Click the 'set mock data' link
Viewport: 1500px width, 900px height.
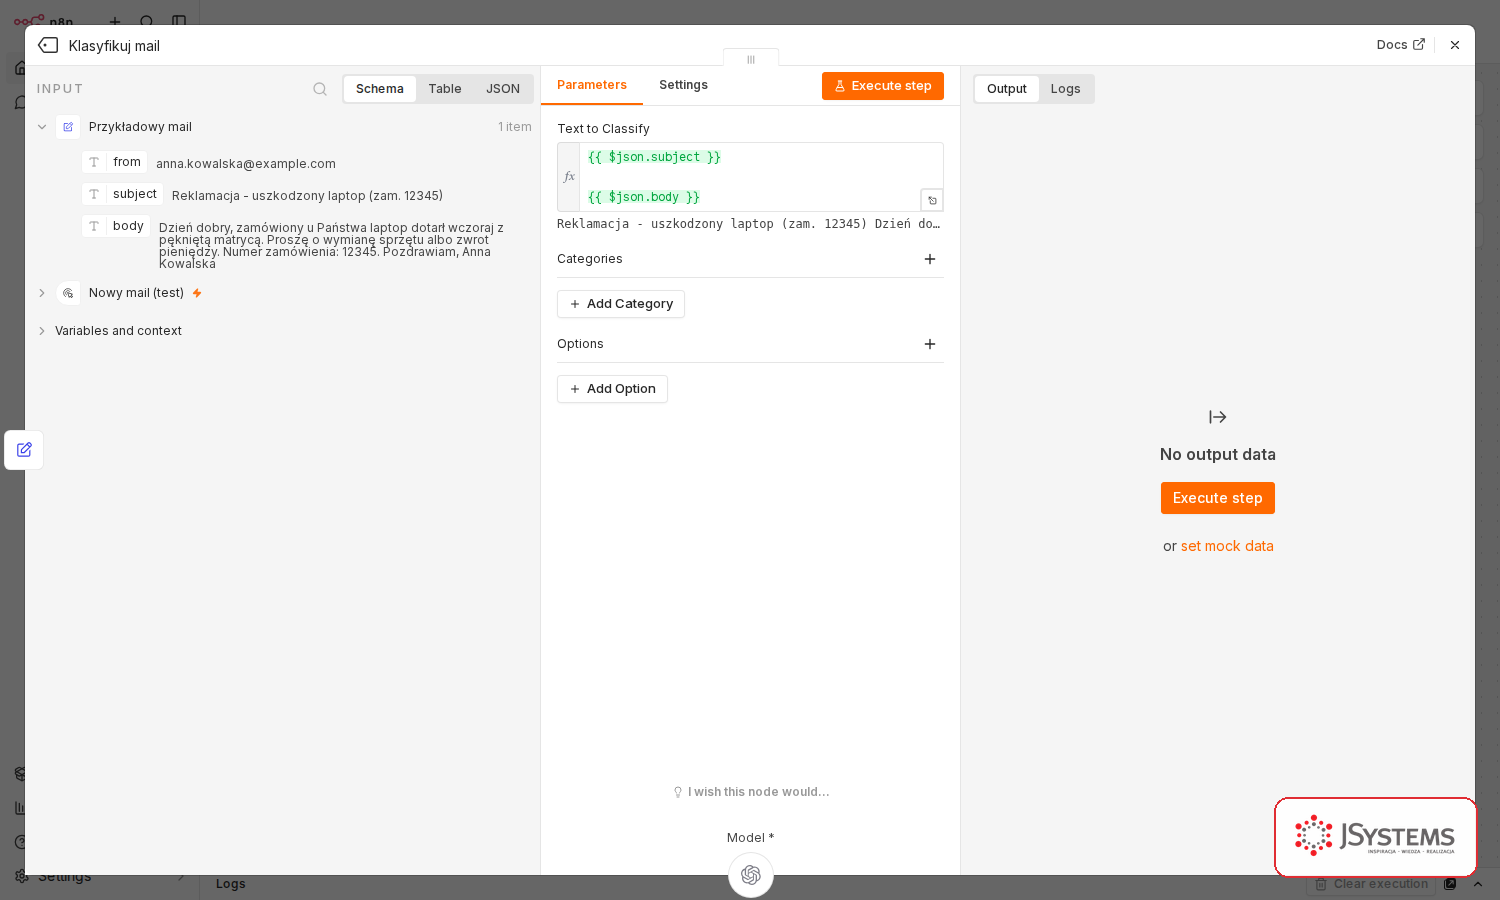point(1227,546)
